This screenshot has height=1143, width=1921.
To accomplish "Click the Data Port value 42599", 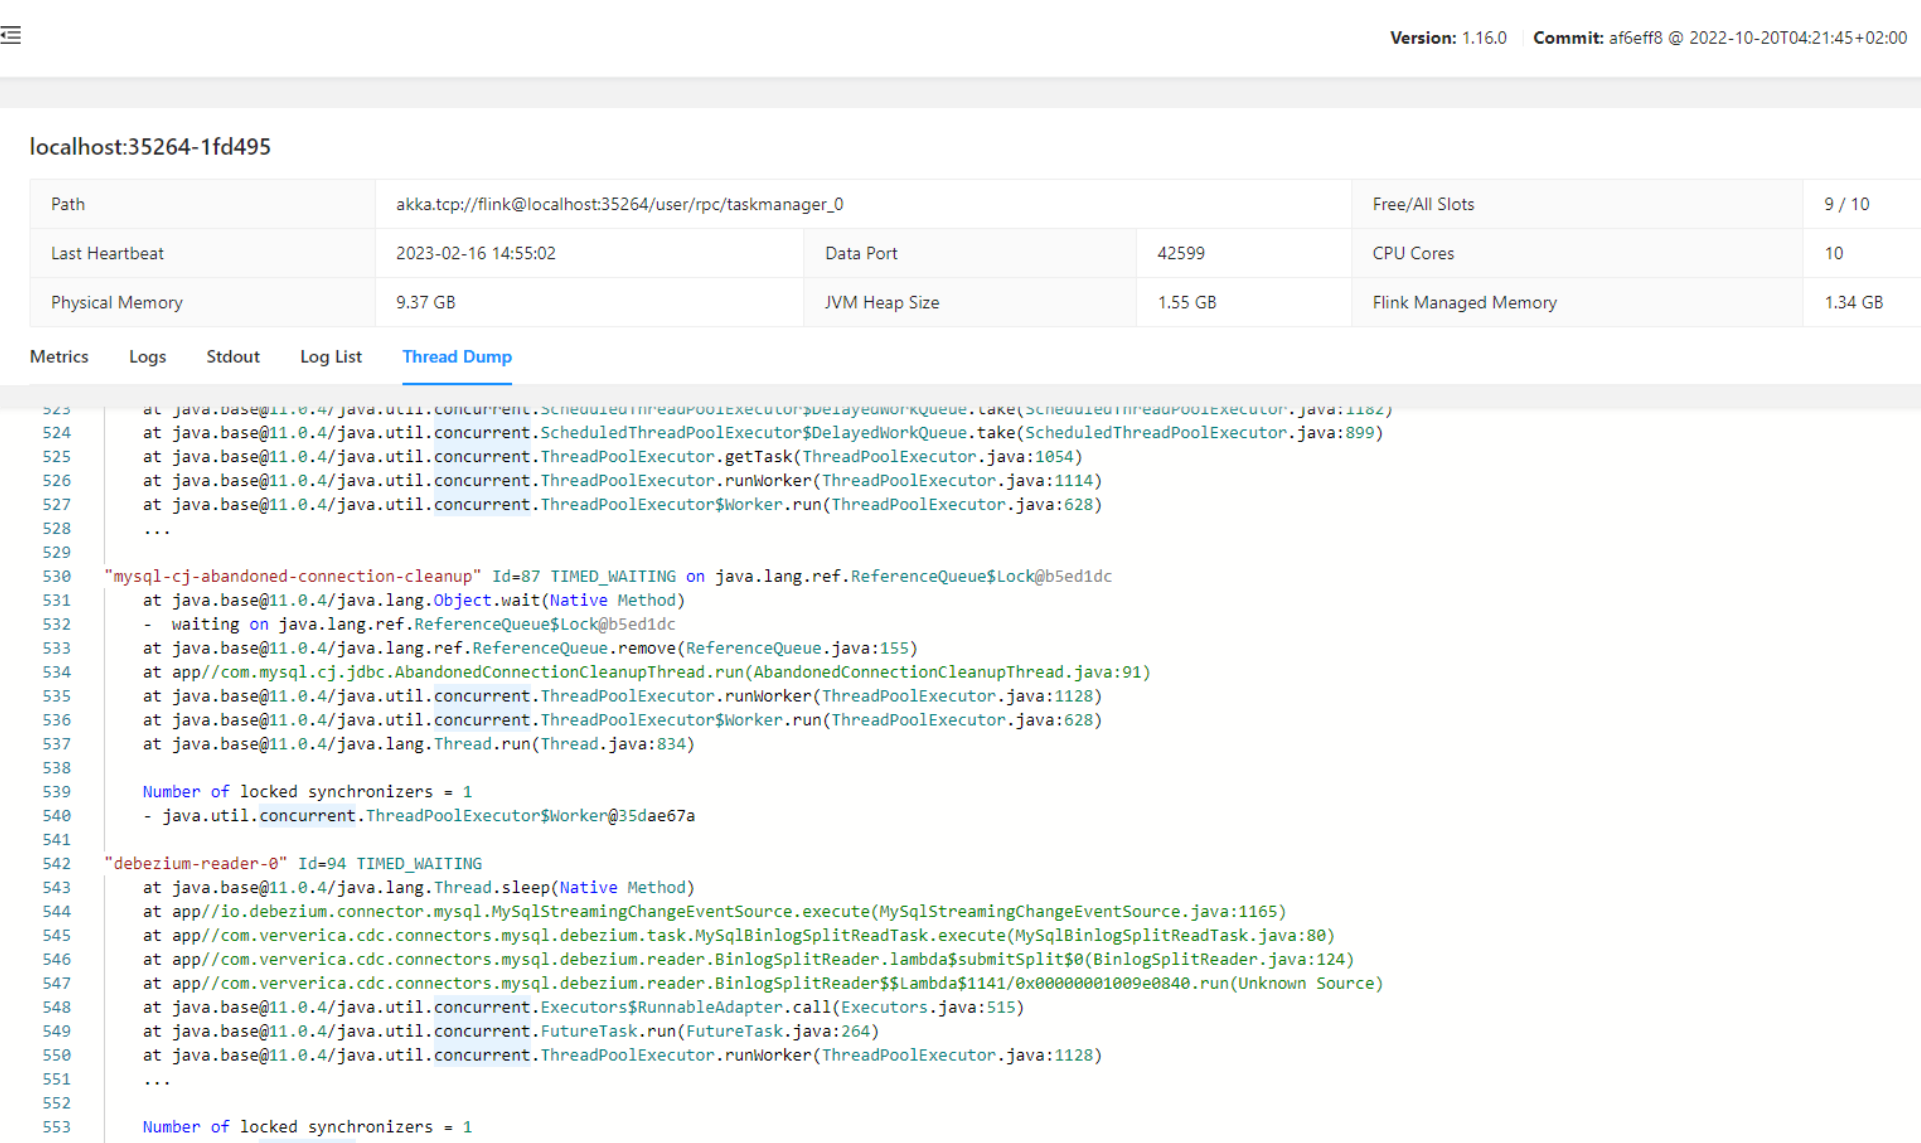I will tap(1181, 253).
